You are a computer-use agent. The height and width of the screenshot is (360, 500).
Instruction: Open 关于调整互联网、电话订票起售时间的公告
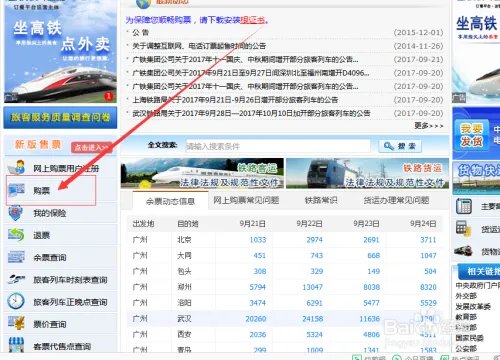[x=199, y=46]
